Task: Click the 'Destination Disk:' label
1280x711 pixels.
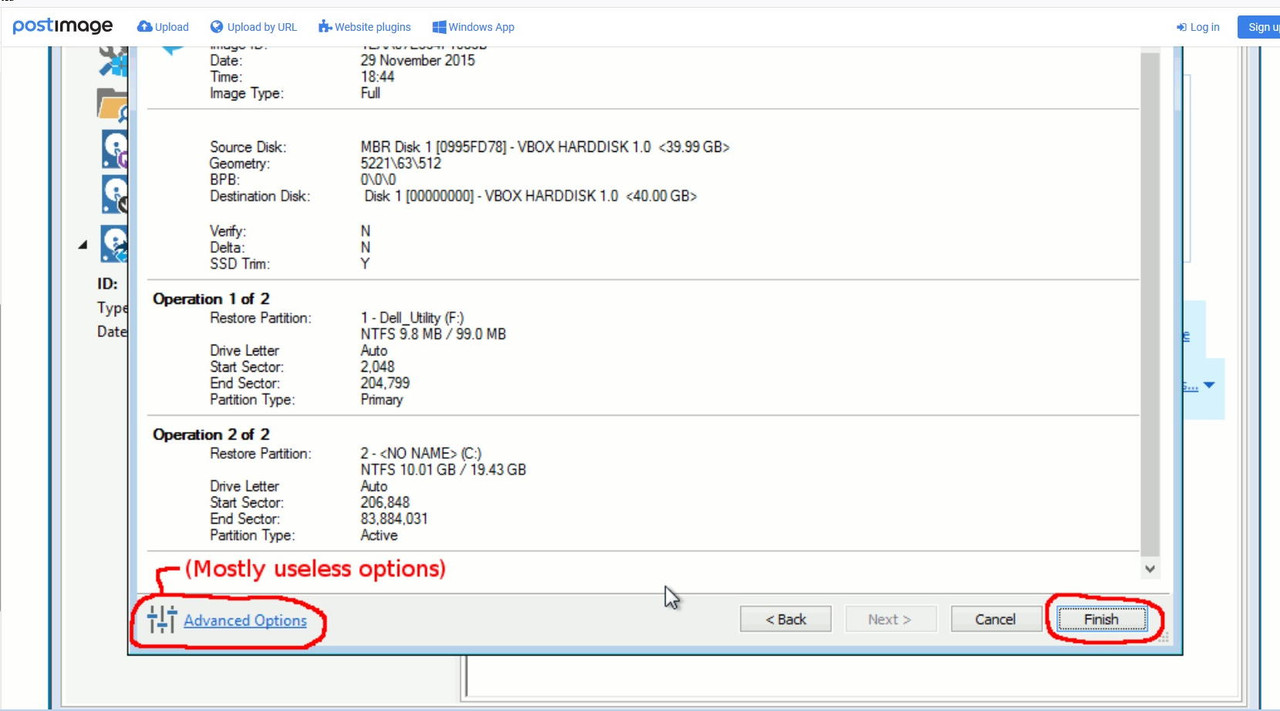Action: [x=260, y=196]
